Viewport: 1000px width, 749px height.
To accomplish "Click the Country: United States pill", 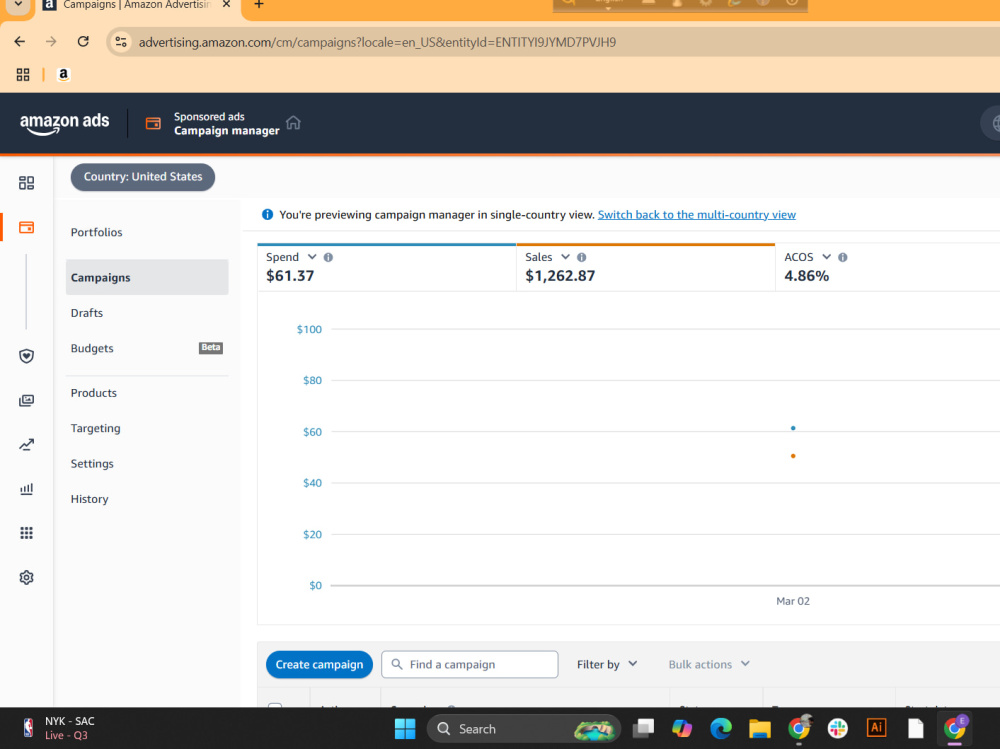I will pos(143,177).
